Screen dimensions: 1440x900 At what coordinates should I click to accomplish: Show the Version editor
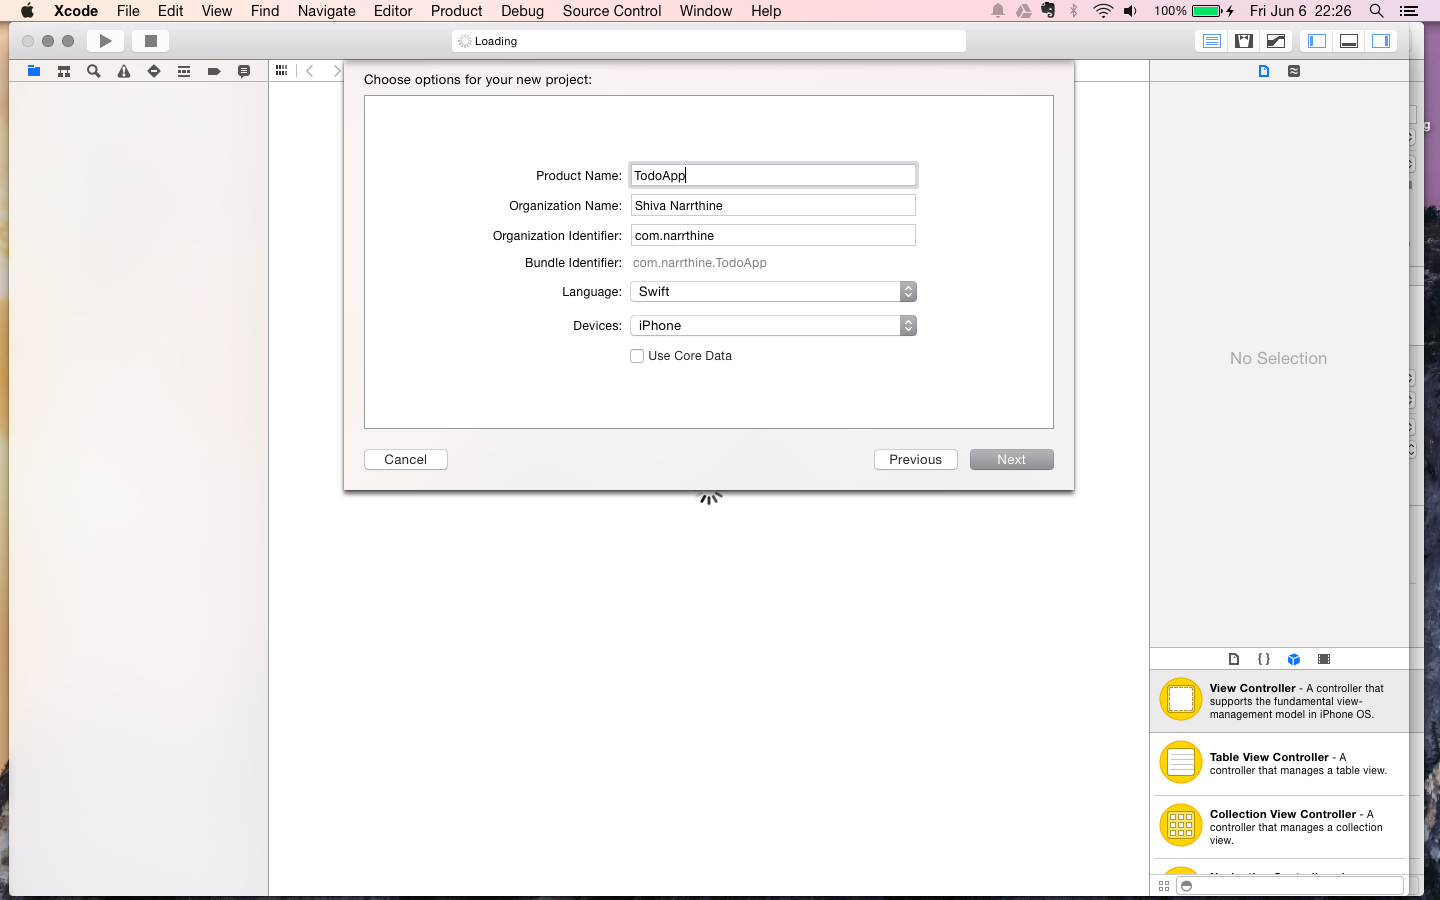pyautogui.click(x=1276, y=41)
